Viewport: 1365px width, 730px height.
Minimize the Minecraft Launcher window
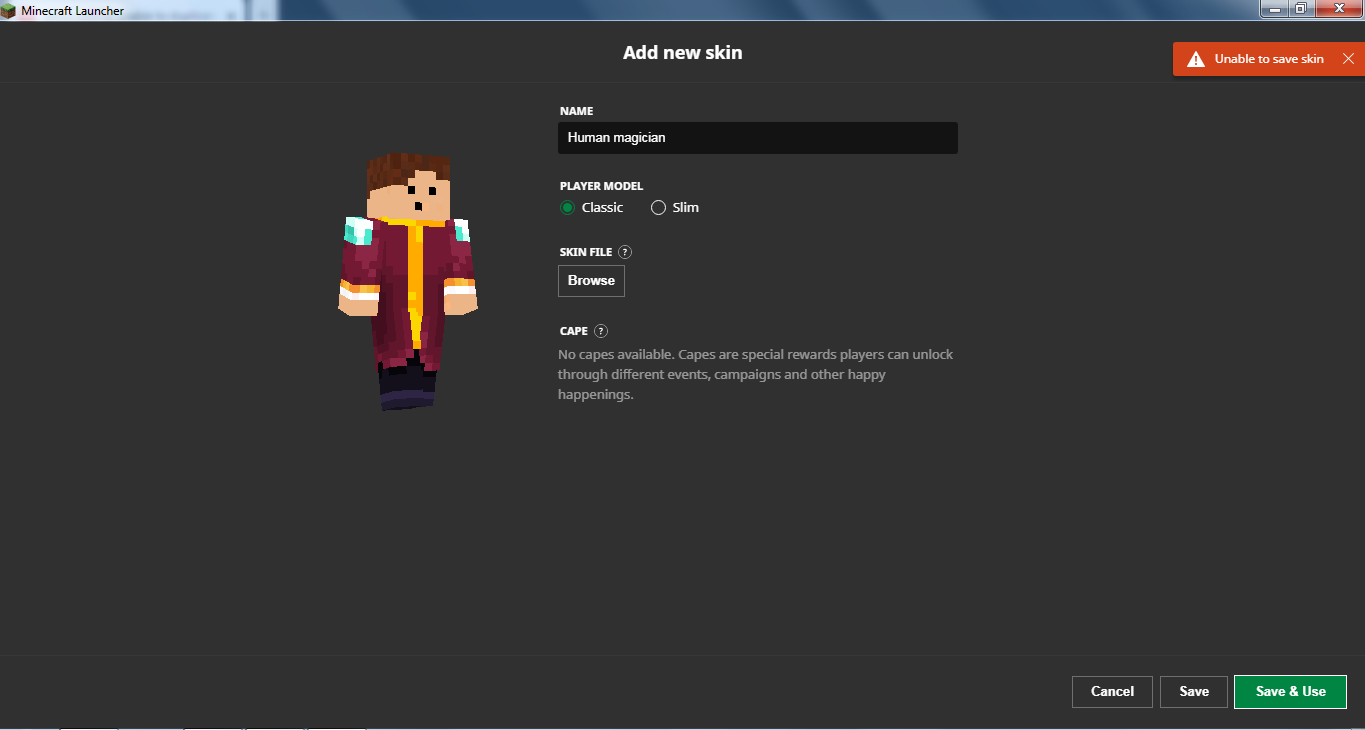(x=1274, y=9)
